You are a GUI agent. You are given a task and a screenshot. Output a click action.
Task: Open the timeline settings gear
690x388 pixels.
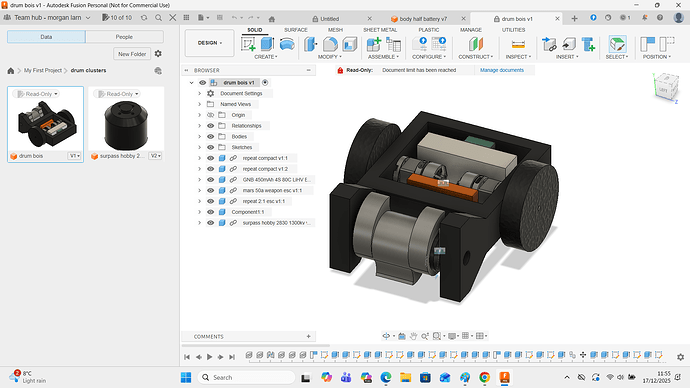[680, 357]
